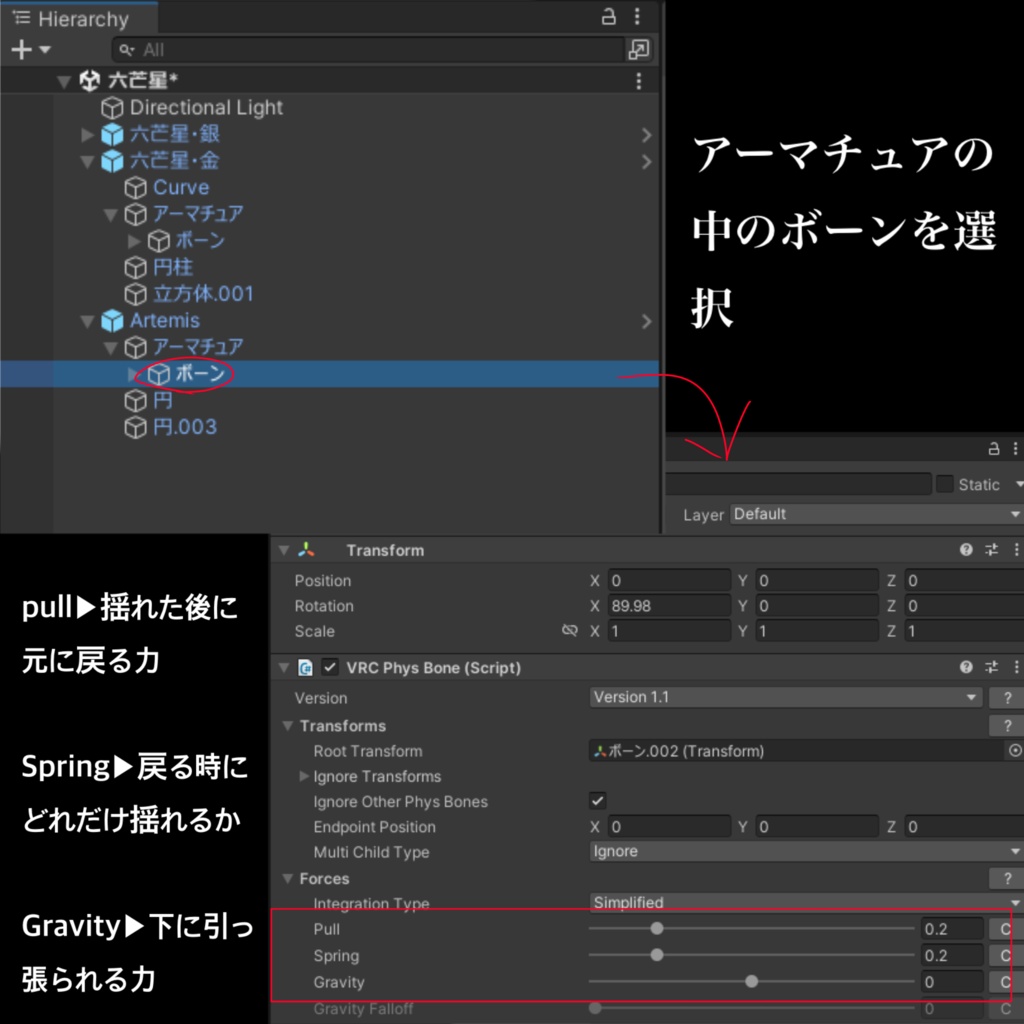The image size is (1024, 1024).
Task: Collapse the Forces section
Action: point(287,879)
